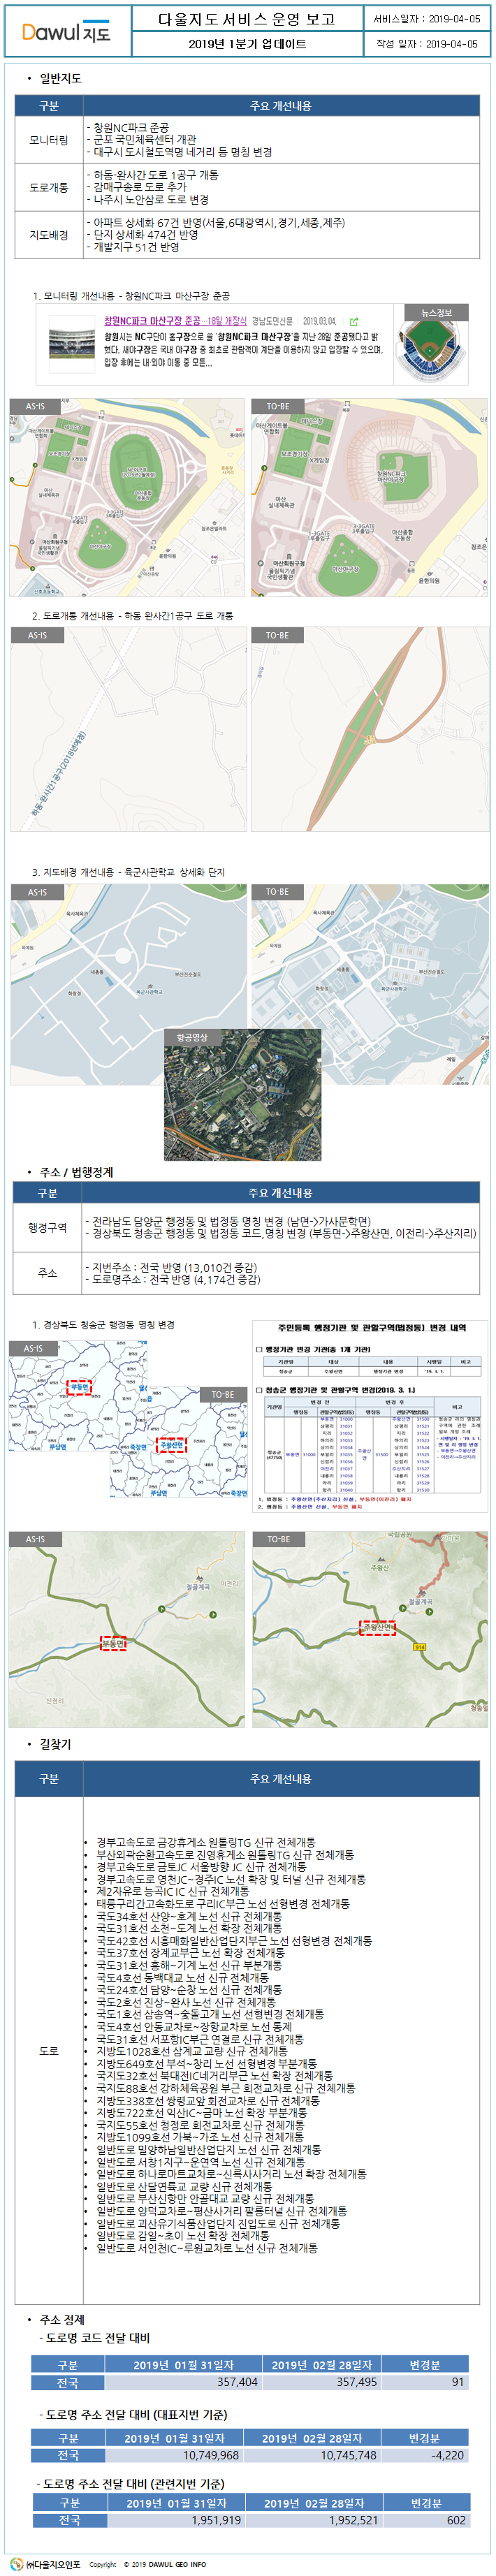
Task: Click the caption 1. 경상북도 청송군 행정동 명칭 변경
Action: (103, 1325)
